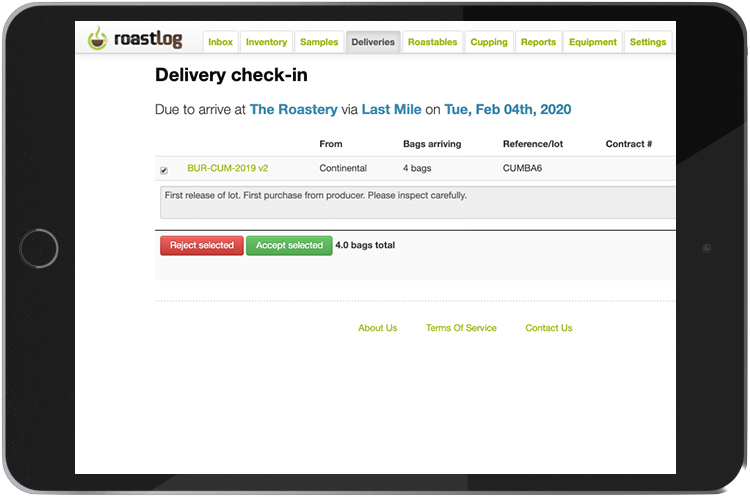Open the Terms Of Service link

pos(461,328)
